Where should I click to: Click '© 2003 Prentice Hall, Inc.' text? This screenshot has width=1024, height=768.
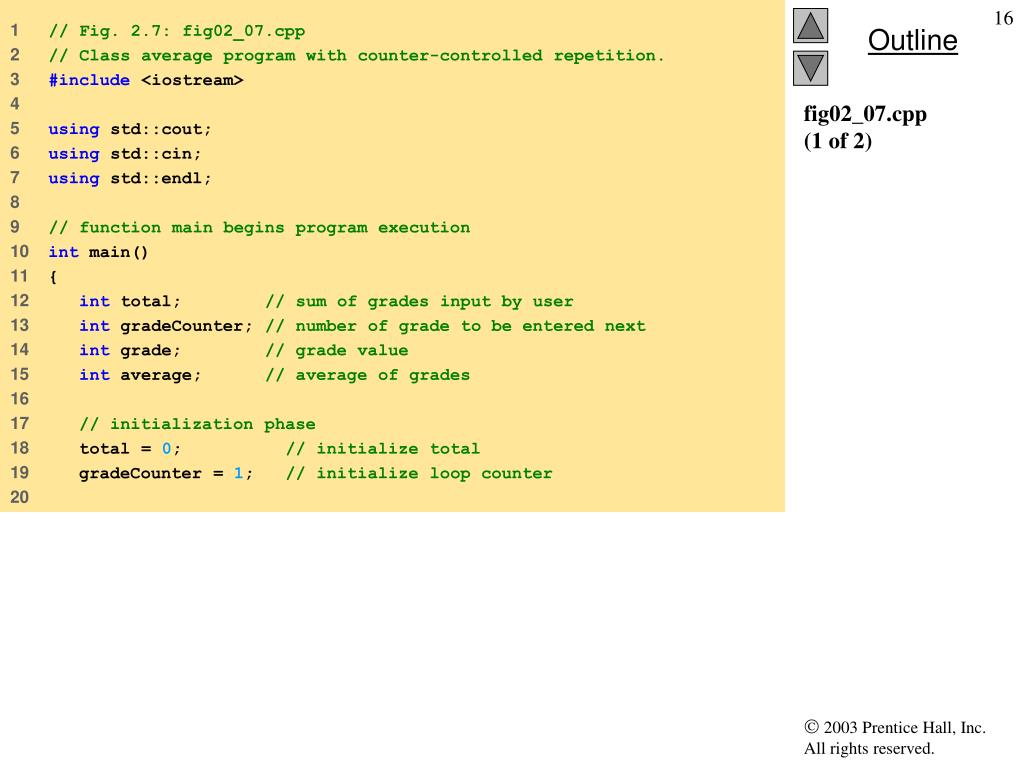895,728
